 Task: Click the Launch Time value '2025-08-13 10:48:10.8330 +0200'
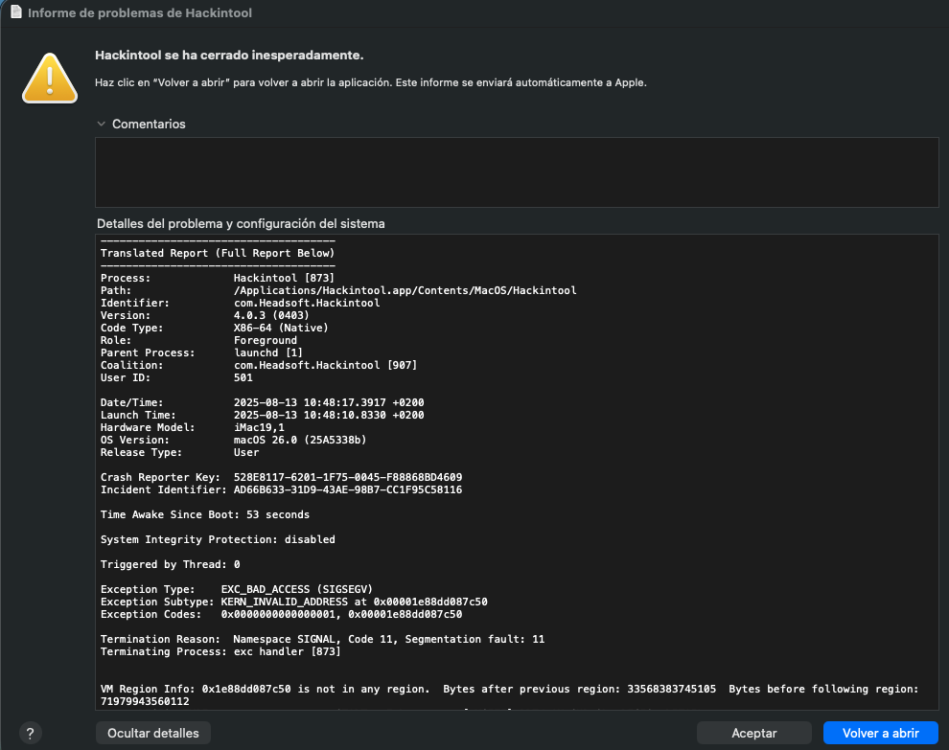tap(329, 415)
